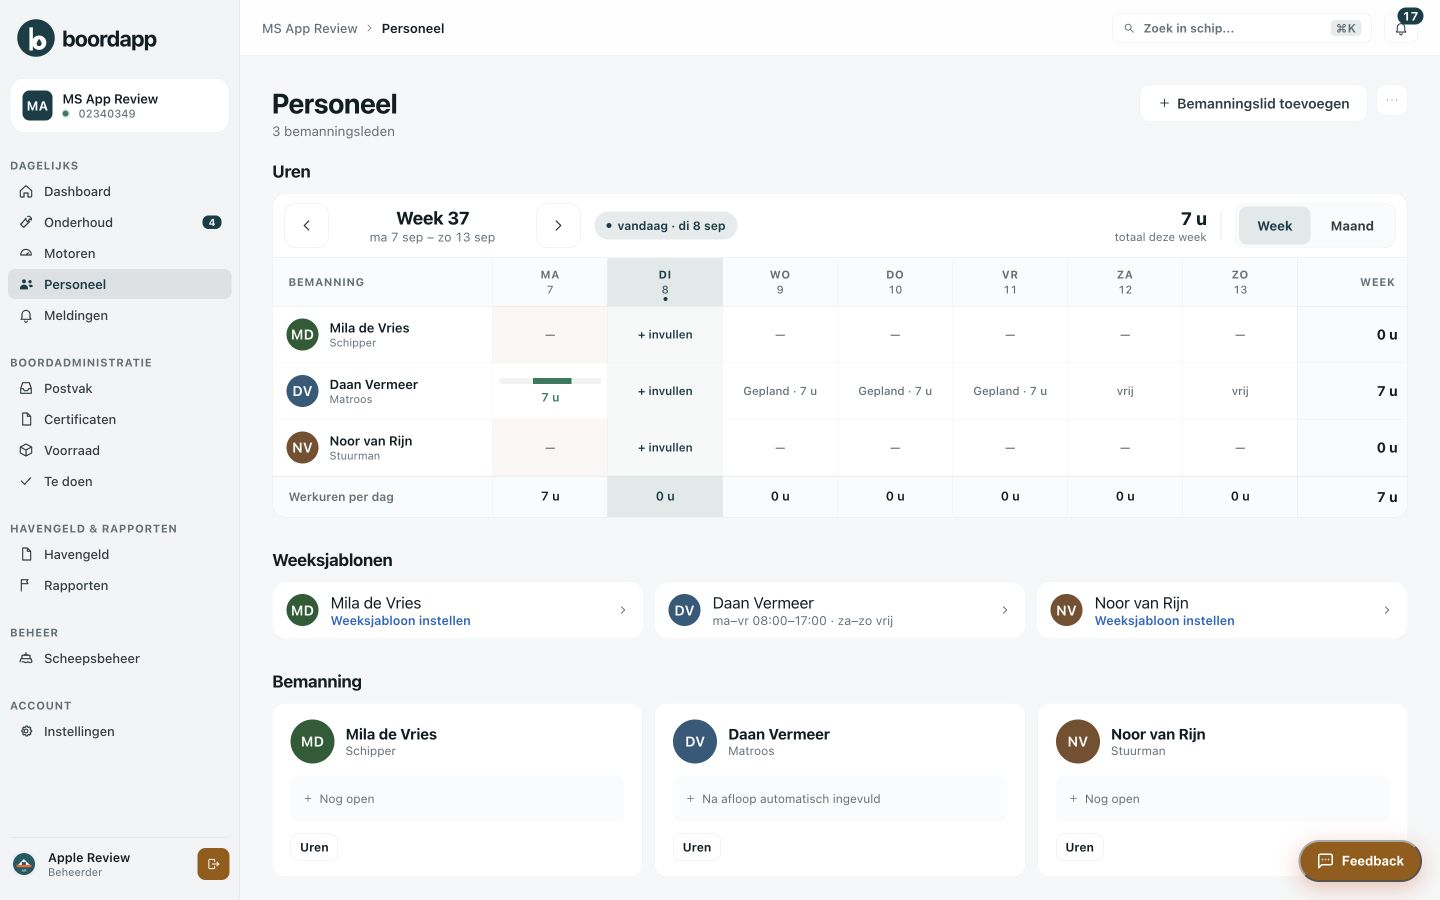Click the large DV avatar in Bemanning card
This screenshot has width=1440, height=900.
(695, 742)
